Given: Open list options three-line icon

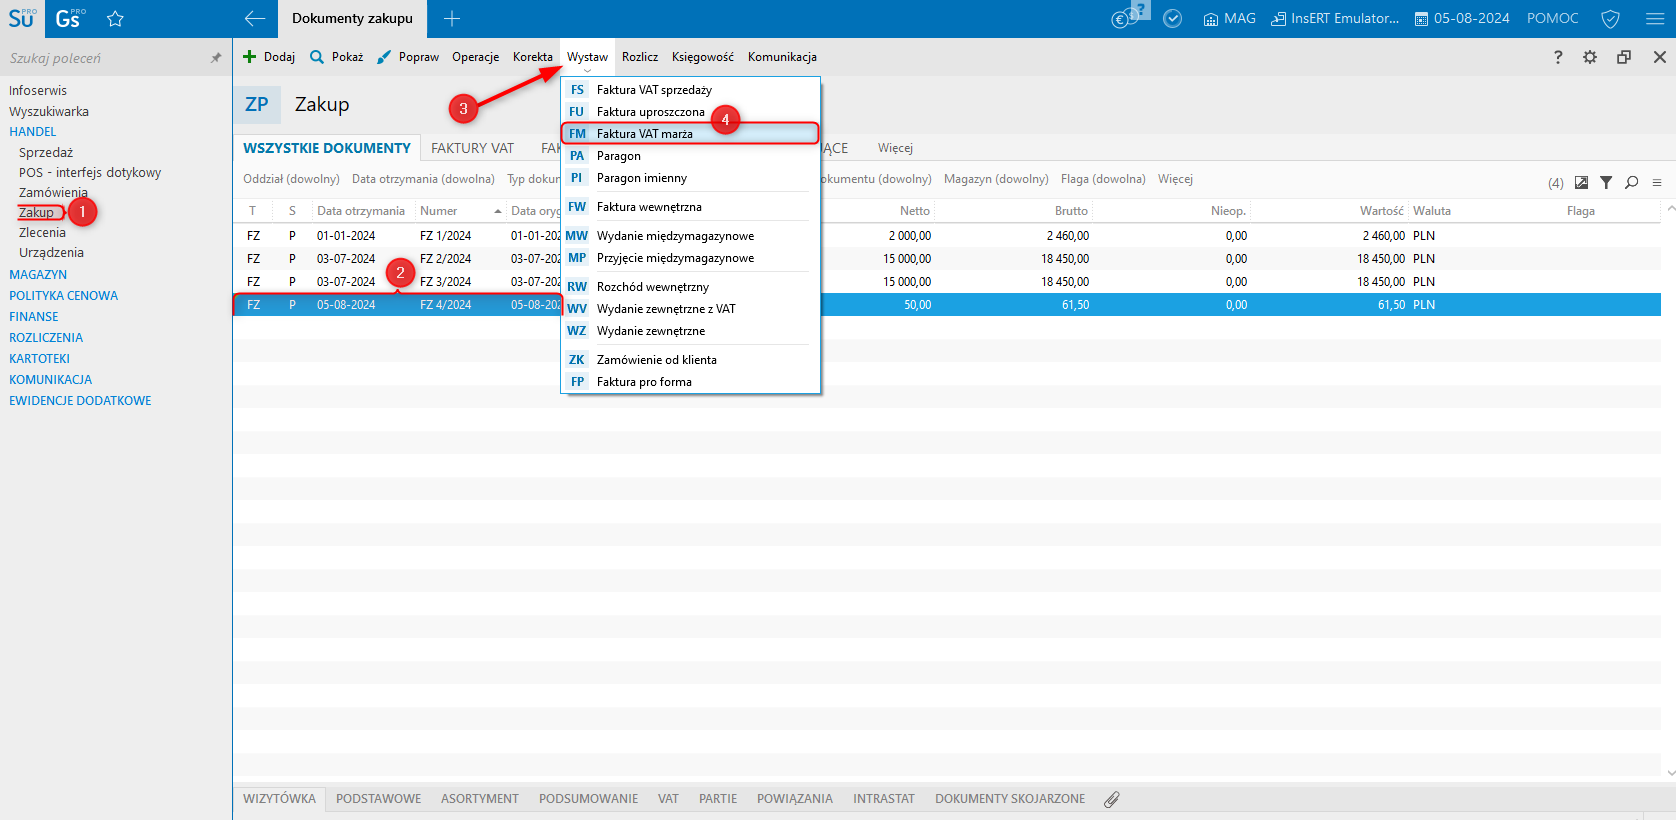Looking at the screenshot, I should tap(1657, 182).
